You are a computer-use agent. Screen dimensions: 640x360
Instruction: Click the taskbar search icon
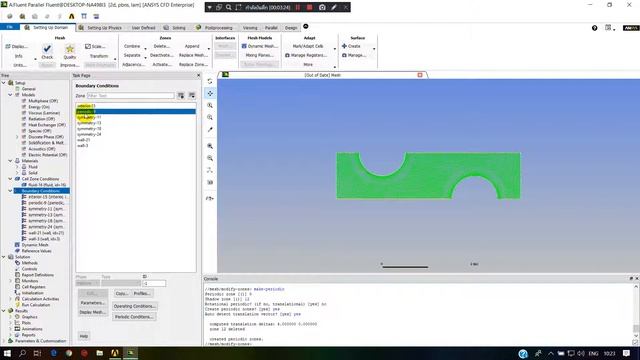(x=22, y=353)
